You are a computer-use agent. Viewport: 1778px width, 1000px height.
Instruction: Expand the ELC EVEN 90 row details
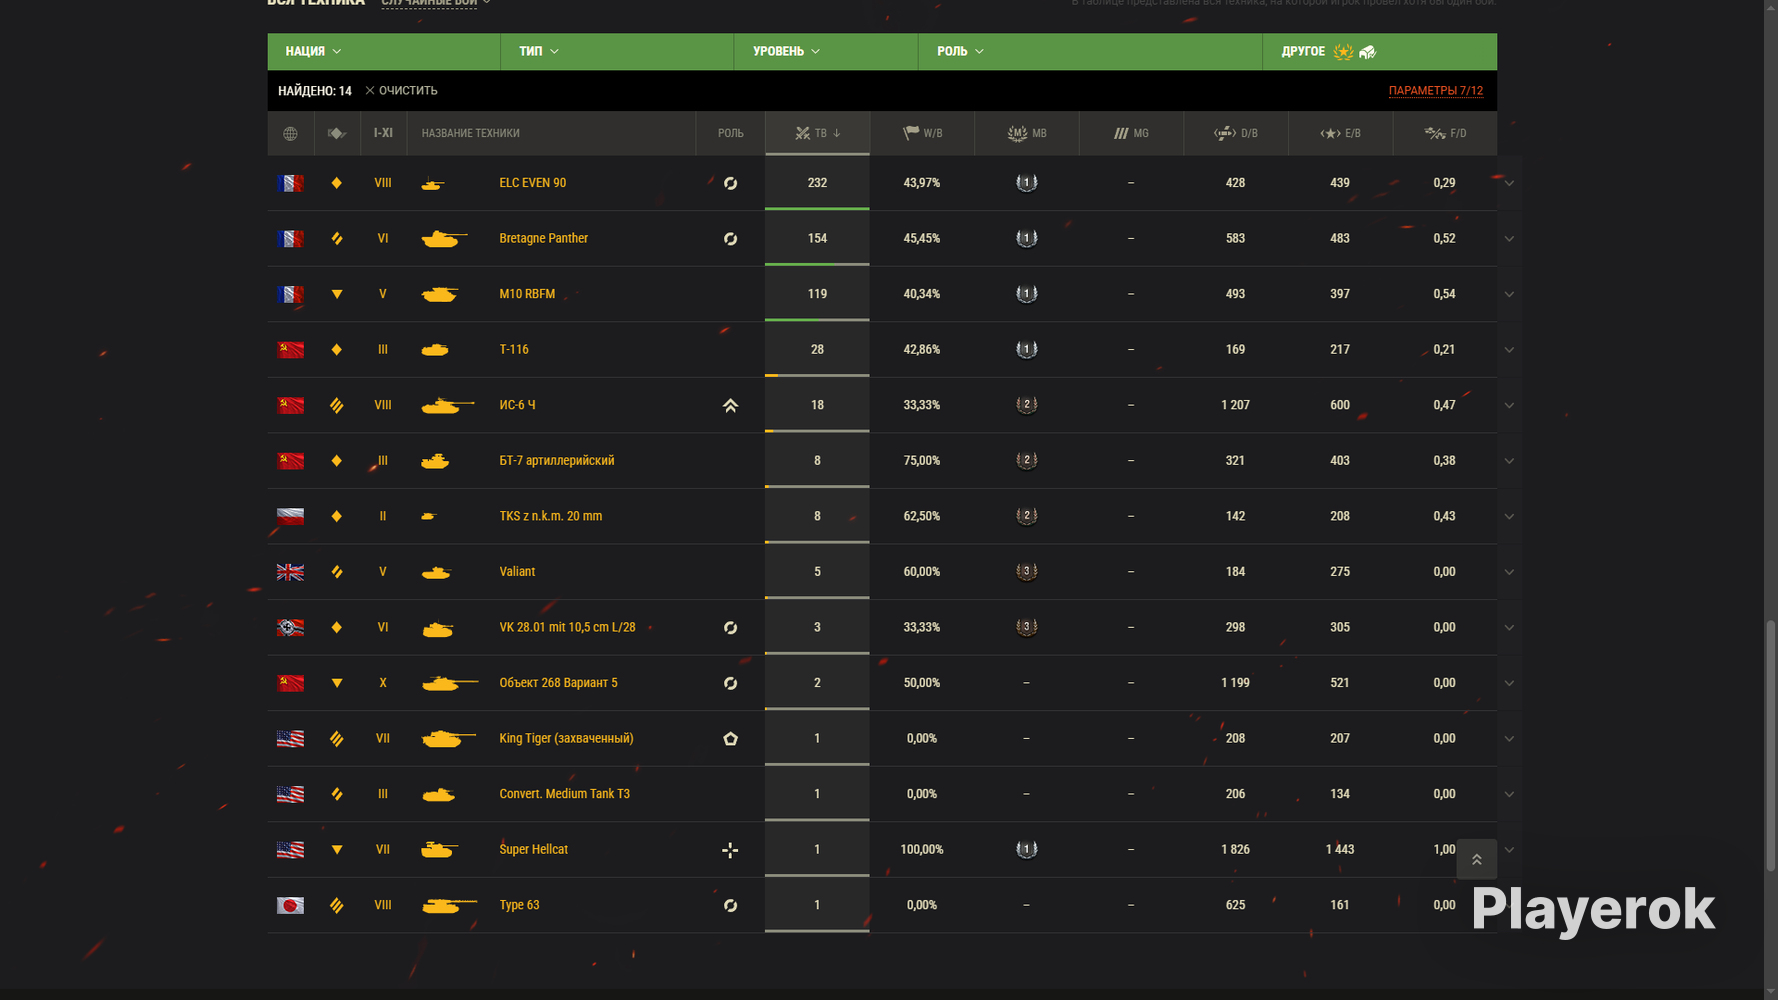[1509, 183]
